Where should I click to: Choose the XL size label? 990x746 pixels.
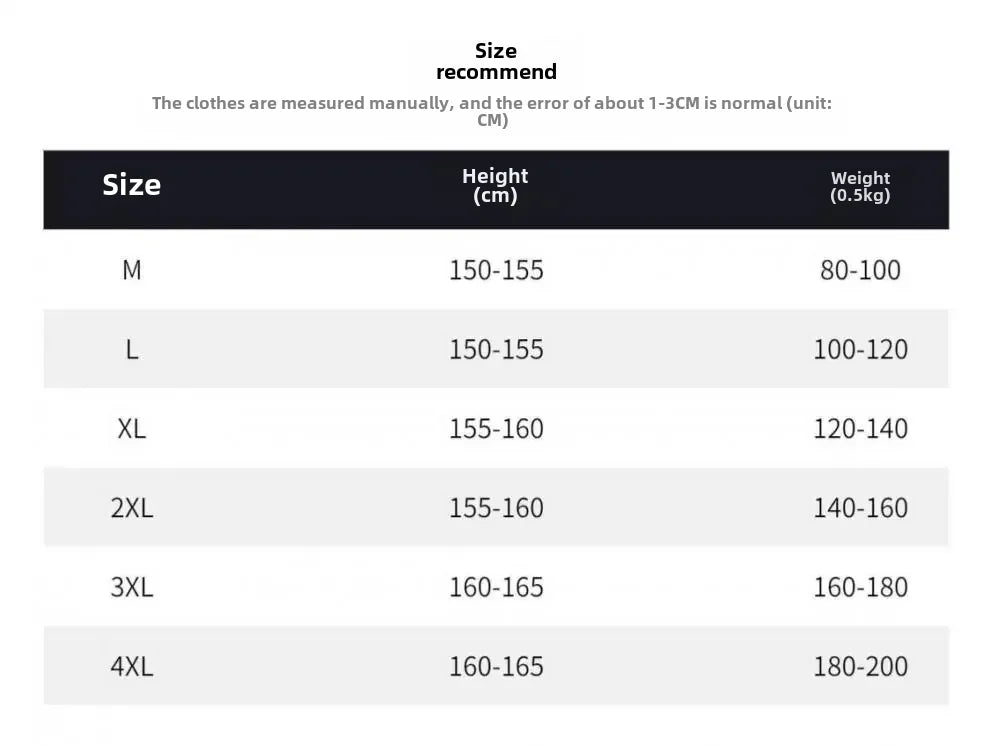pos(132,428)
